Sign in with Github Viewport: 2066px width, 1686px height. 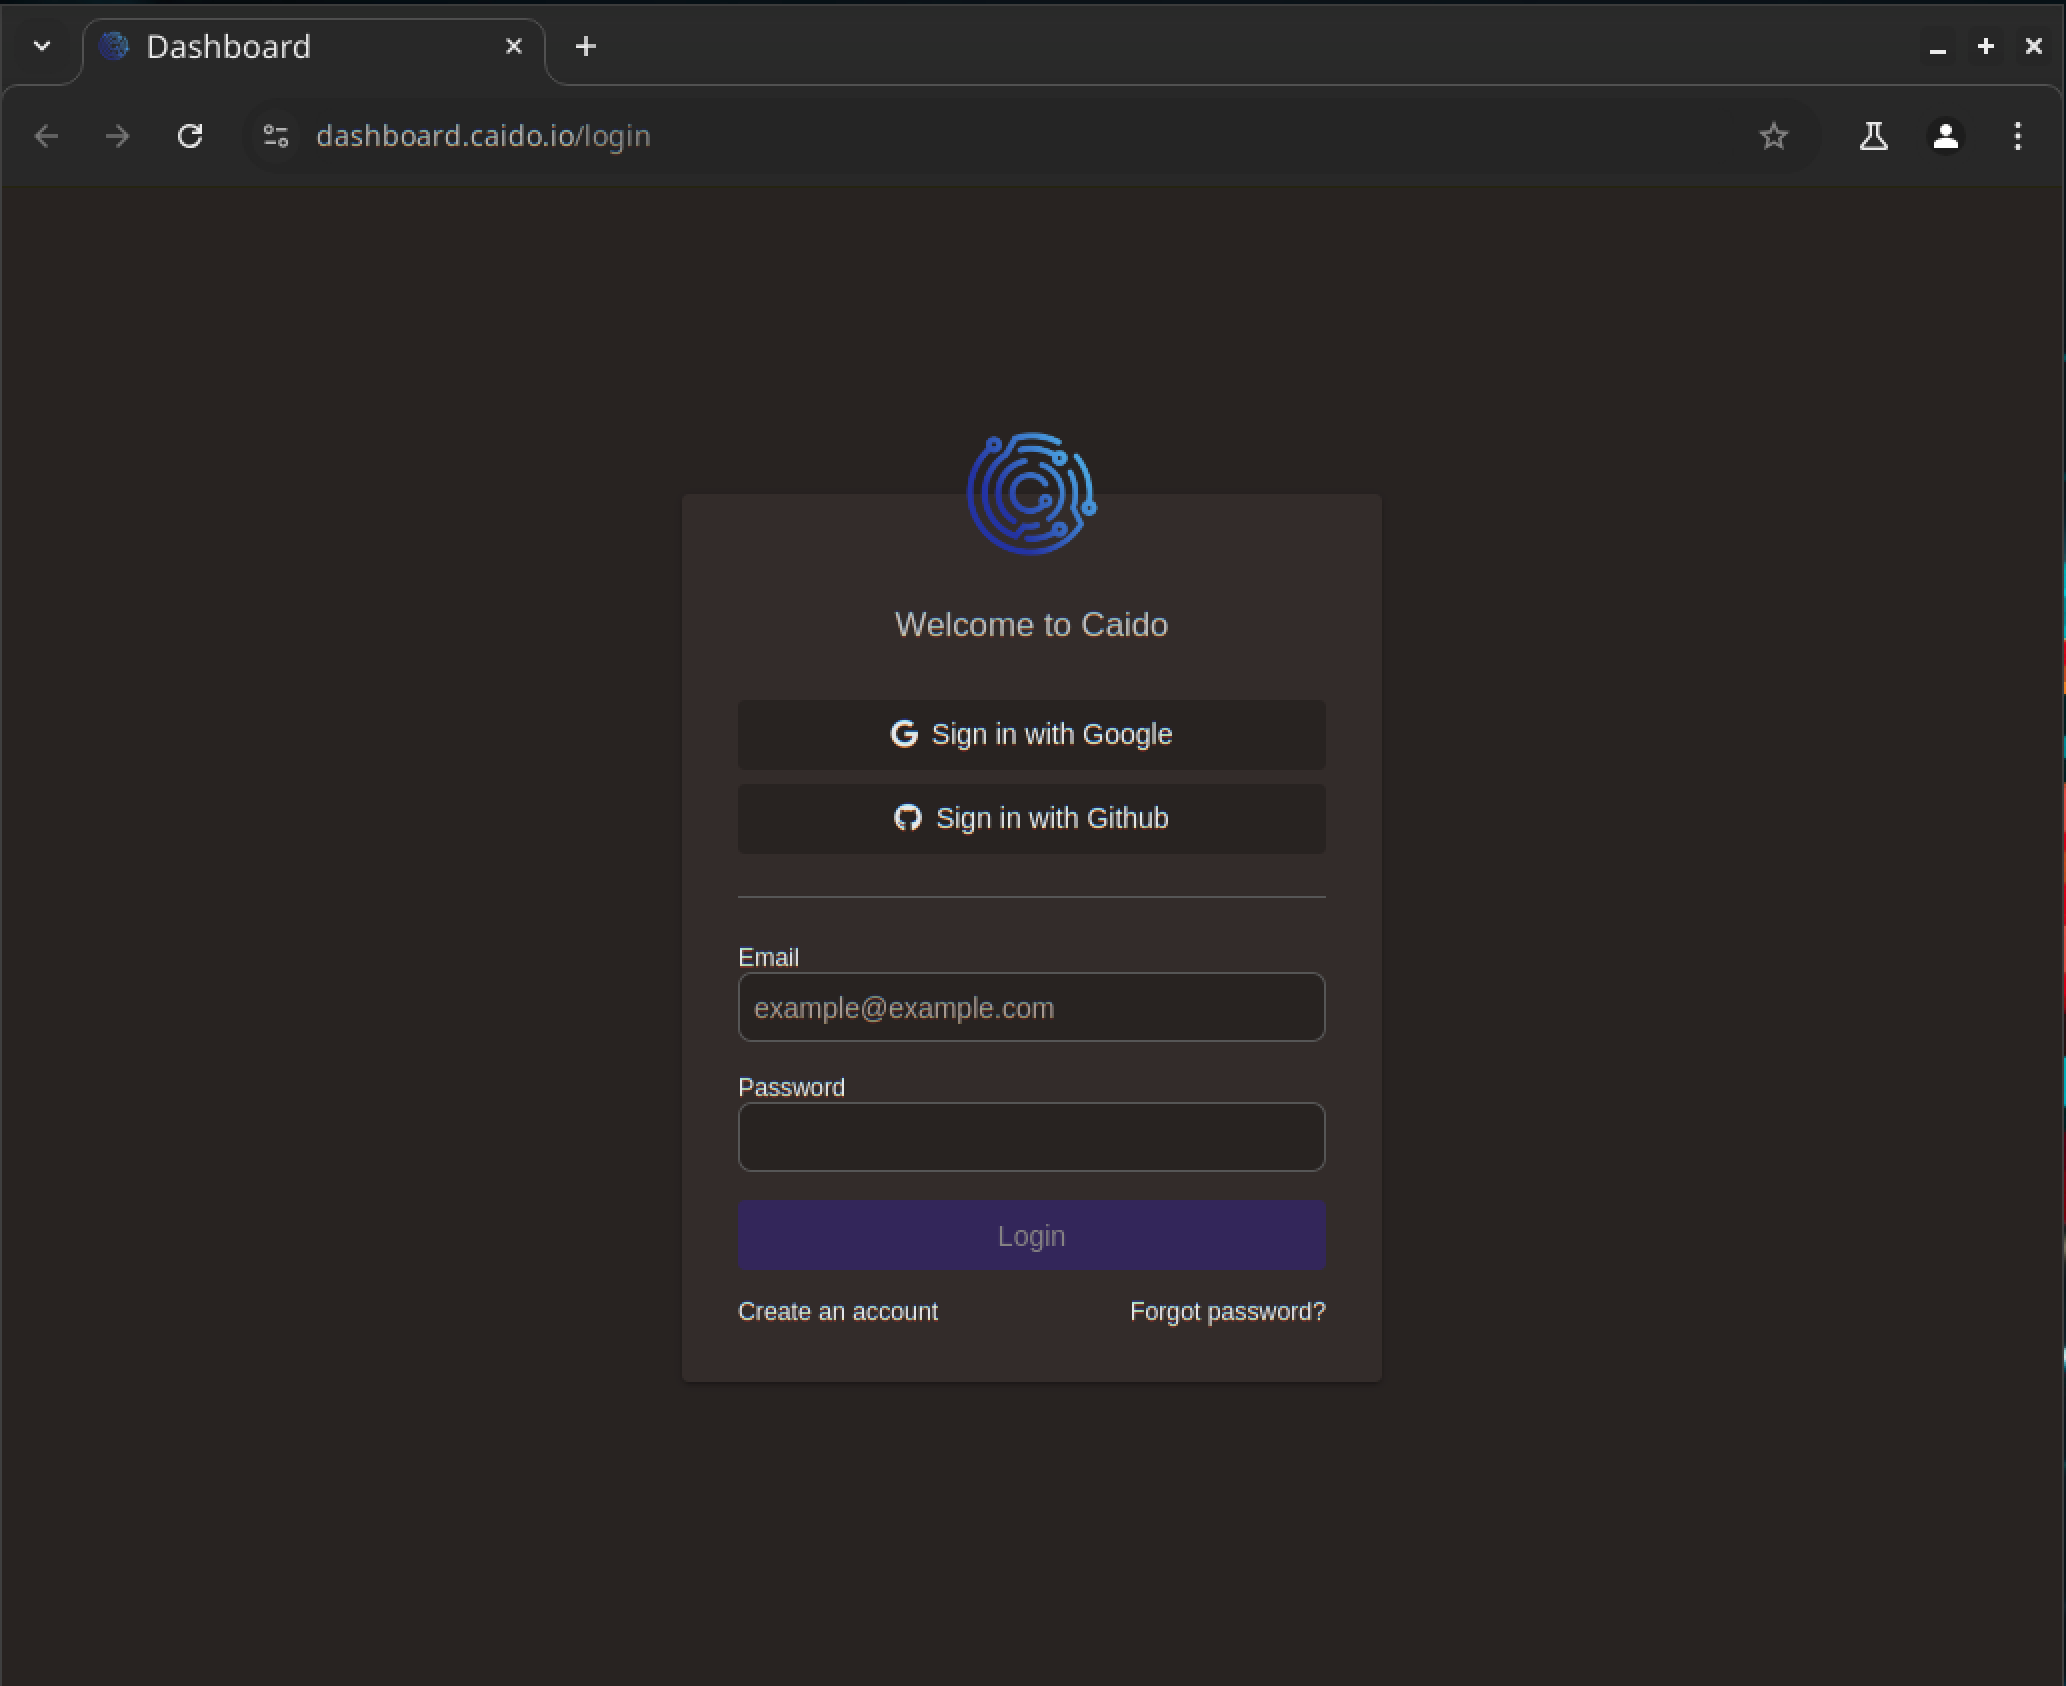point(1031,818)
